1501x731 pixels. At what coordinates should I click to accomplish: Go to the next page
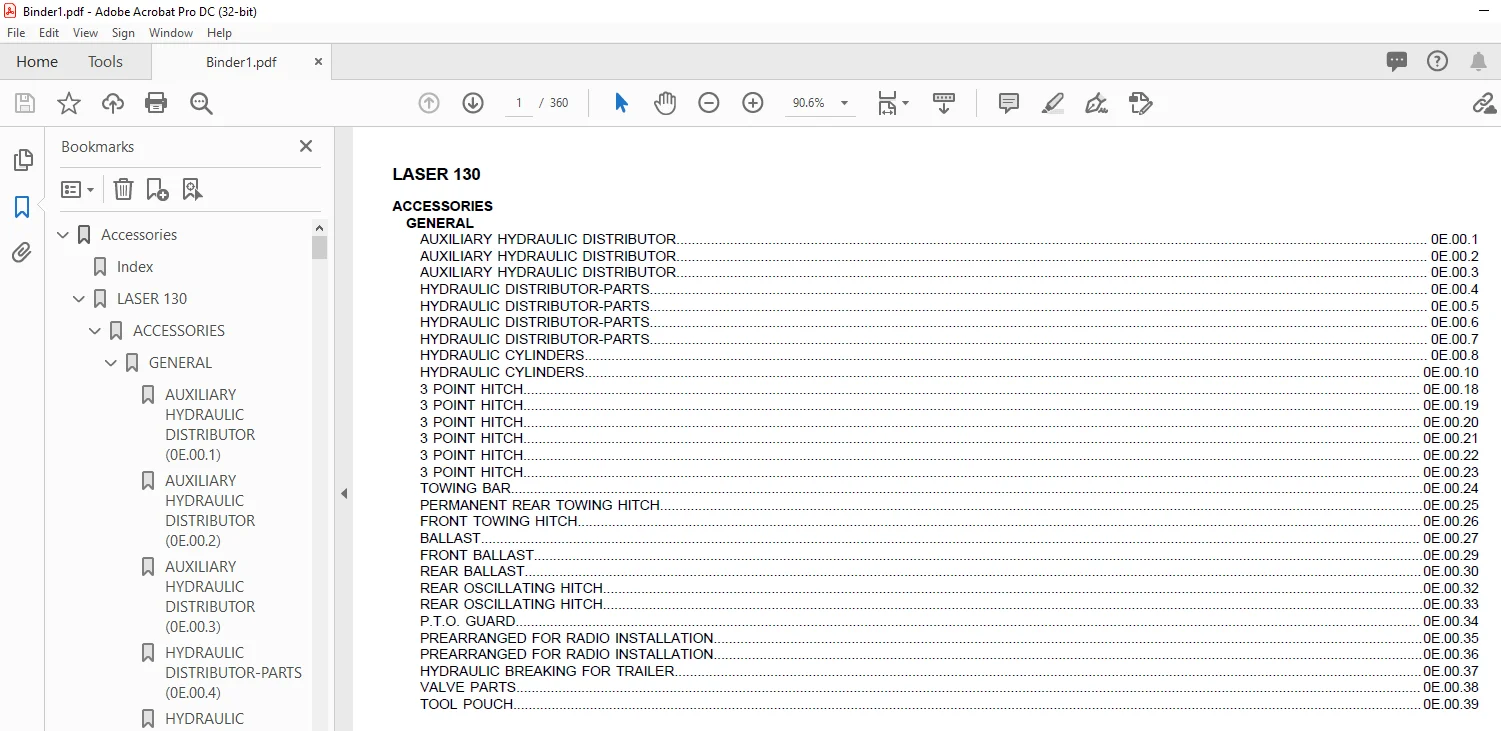[x=473, y=103]
